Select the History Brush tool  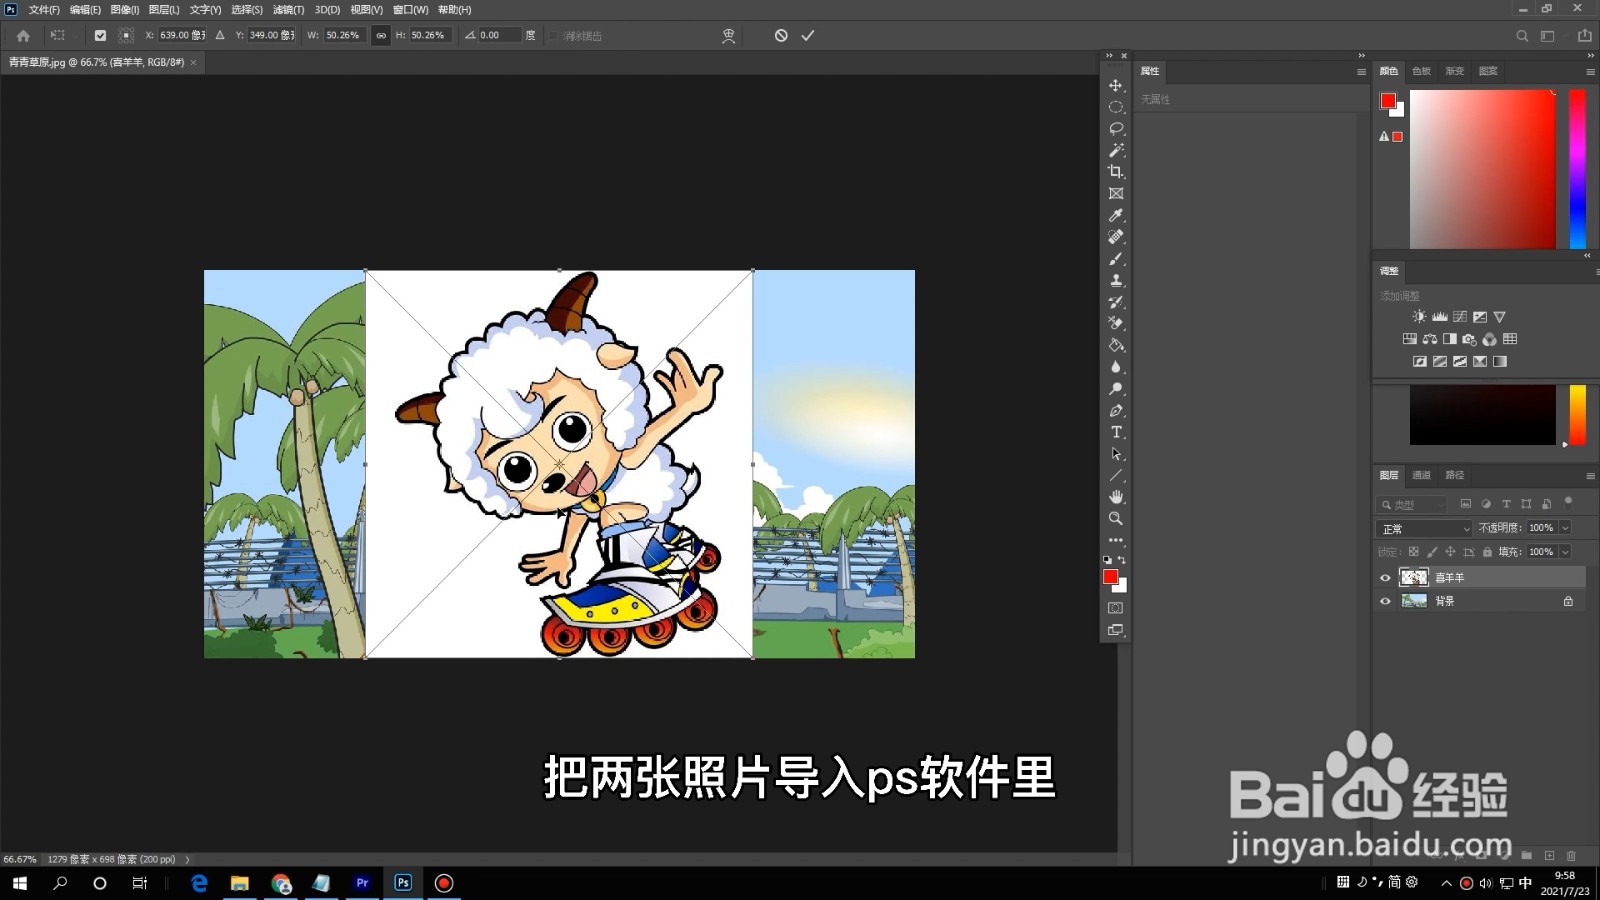tap(1116, 302)
